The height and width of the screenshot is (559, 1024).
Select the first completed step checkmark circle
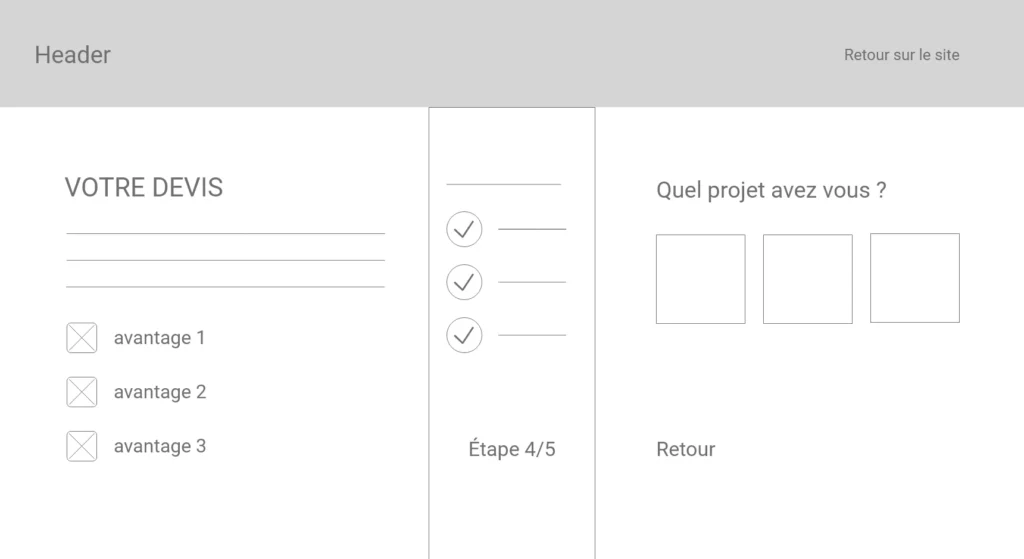pyautogui.click(x=464, y=229)
